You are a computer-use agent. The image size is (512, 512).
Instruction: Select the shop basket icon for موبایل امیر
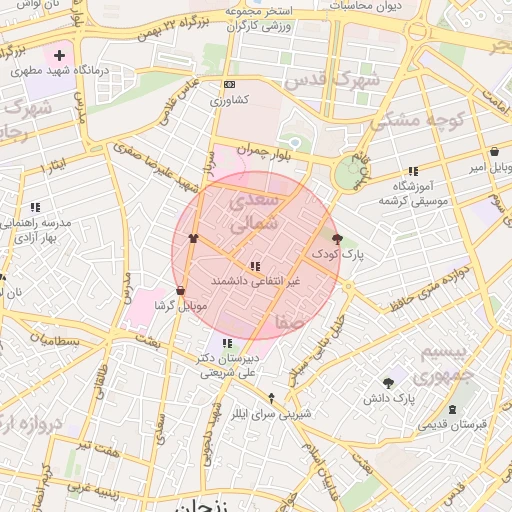[495, 152]
